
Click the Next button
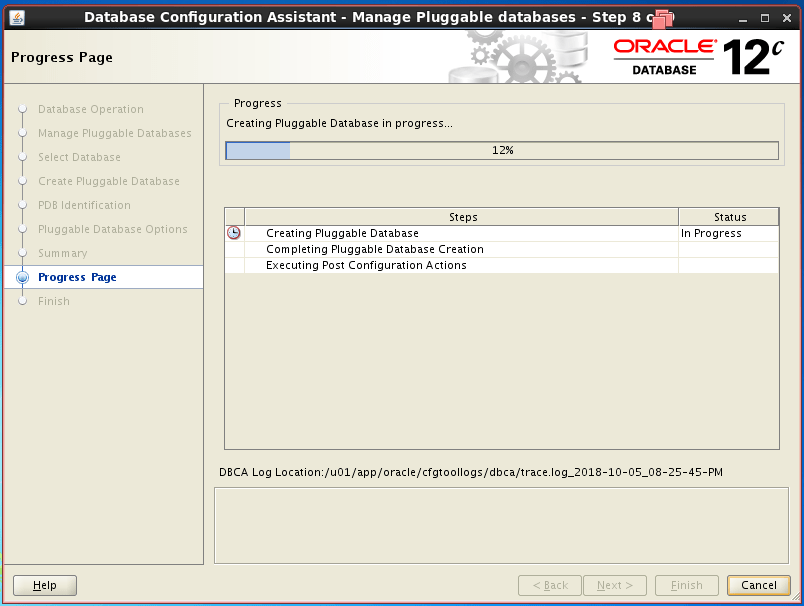pos(614,585)
